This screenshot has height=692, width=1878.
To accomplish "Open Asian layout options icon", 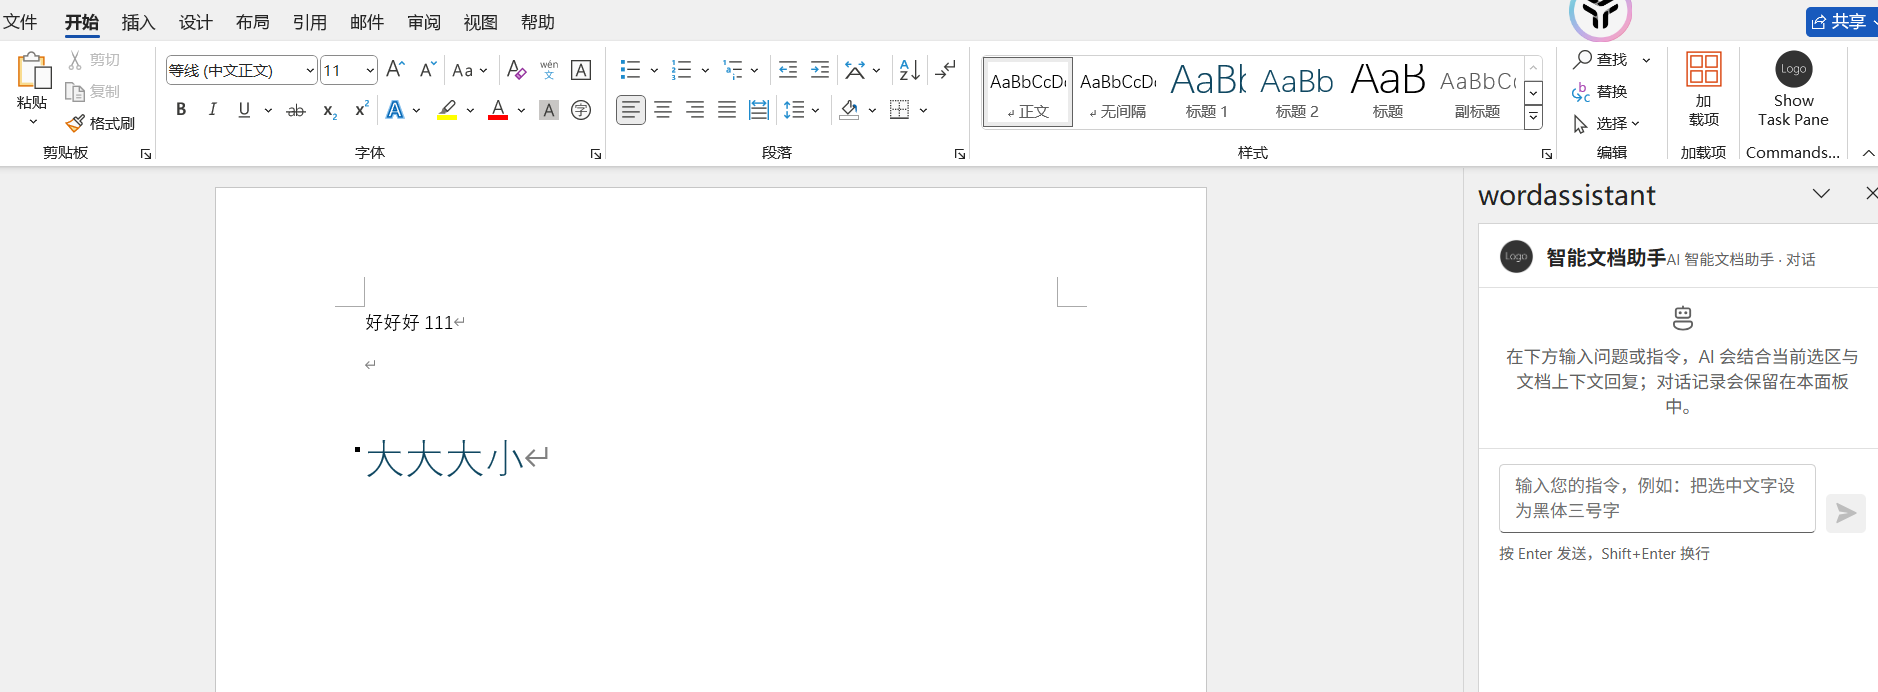I will pyautogui.click(x=855, y=70).
